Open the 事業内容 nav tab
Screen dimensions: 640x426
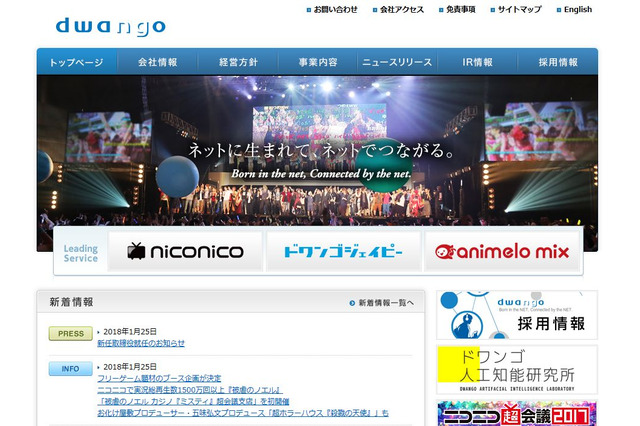click(318, 62)
